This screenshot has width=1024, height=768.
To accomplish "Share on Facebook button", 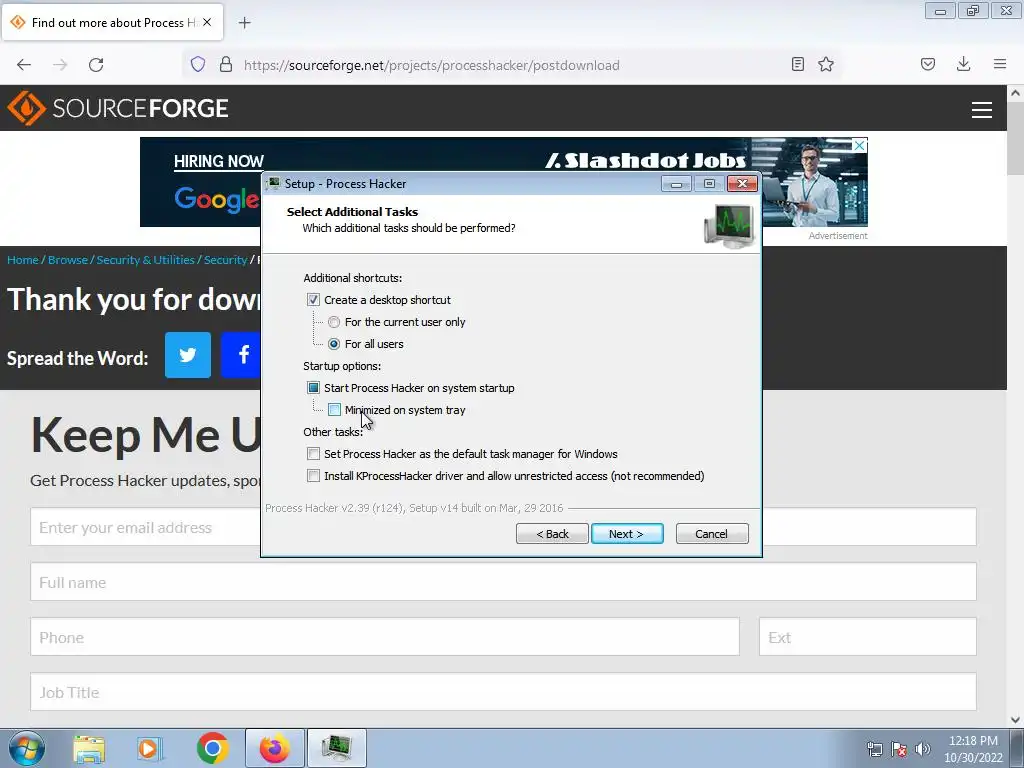I will pos(241,355).
